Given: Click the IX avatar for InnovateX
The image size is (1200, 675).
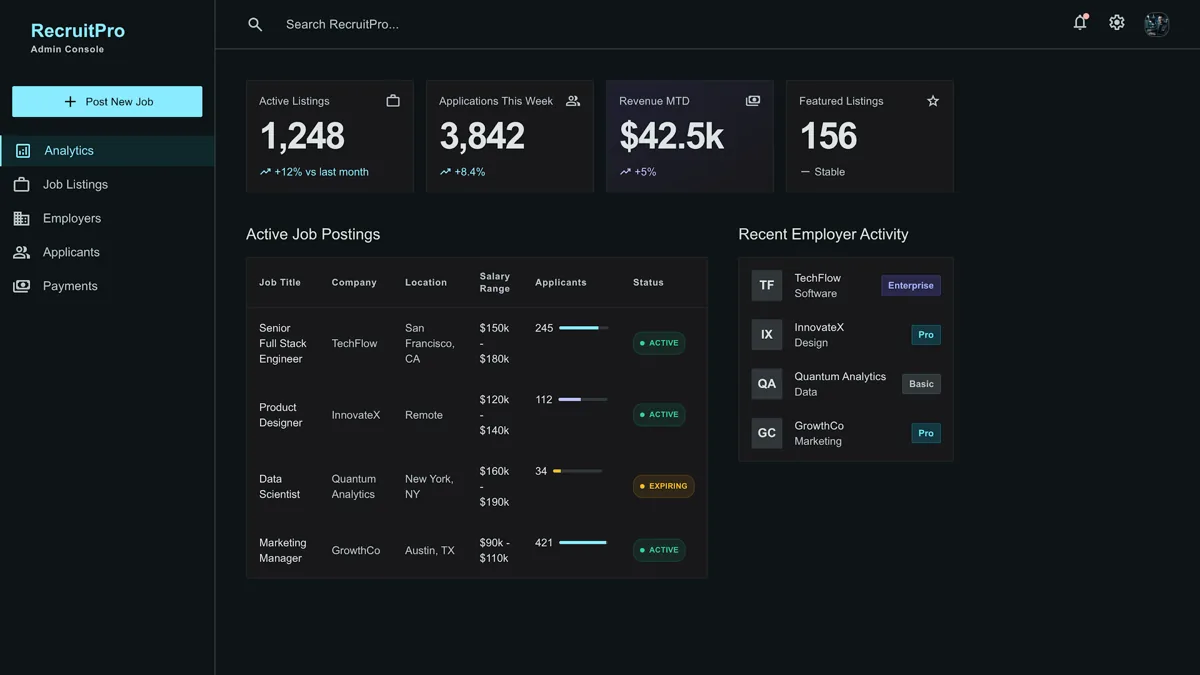Looking at the screenshot, I should point(767,335).
